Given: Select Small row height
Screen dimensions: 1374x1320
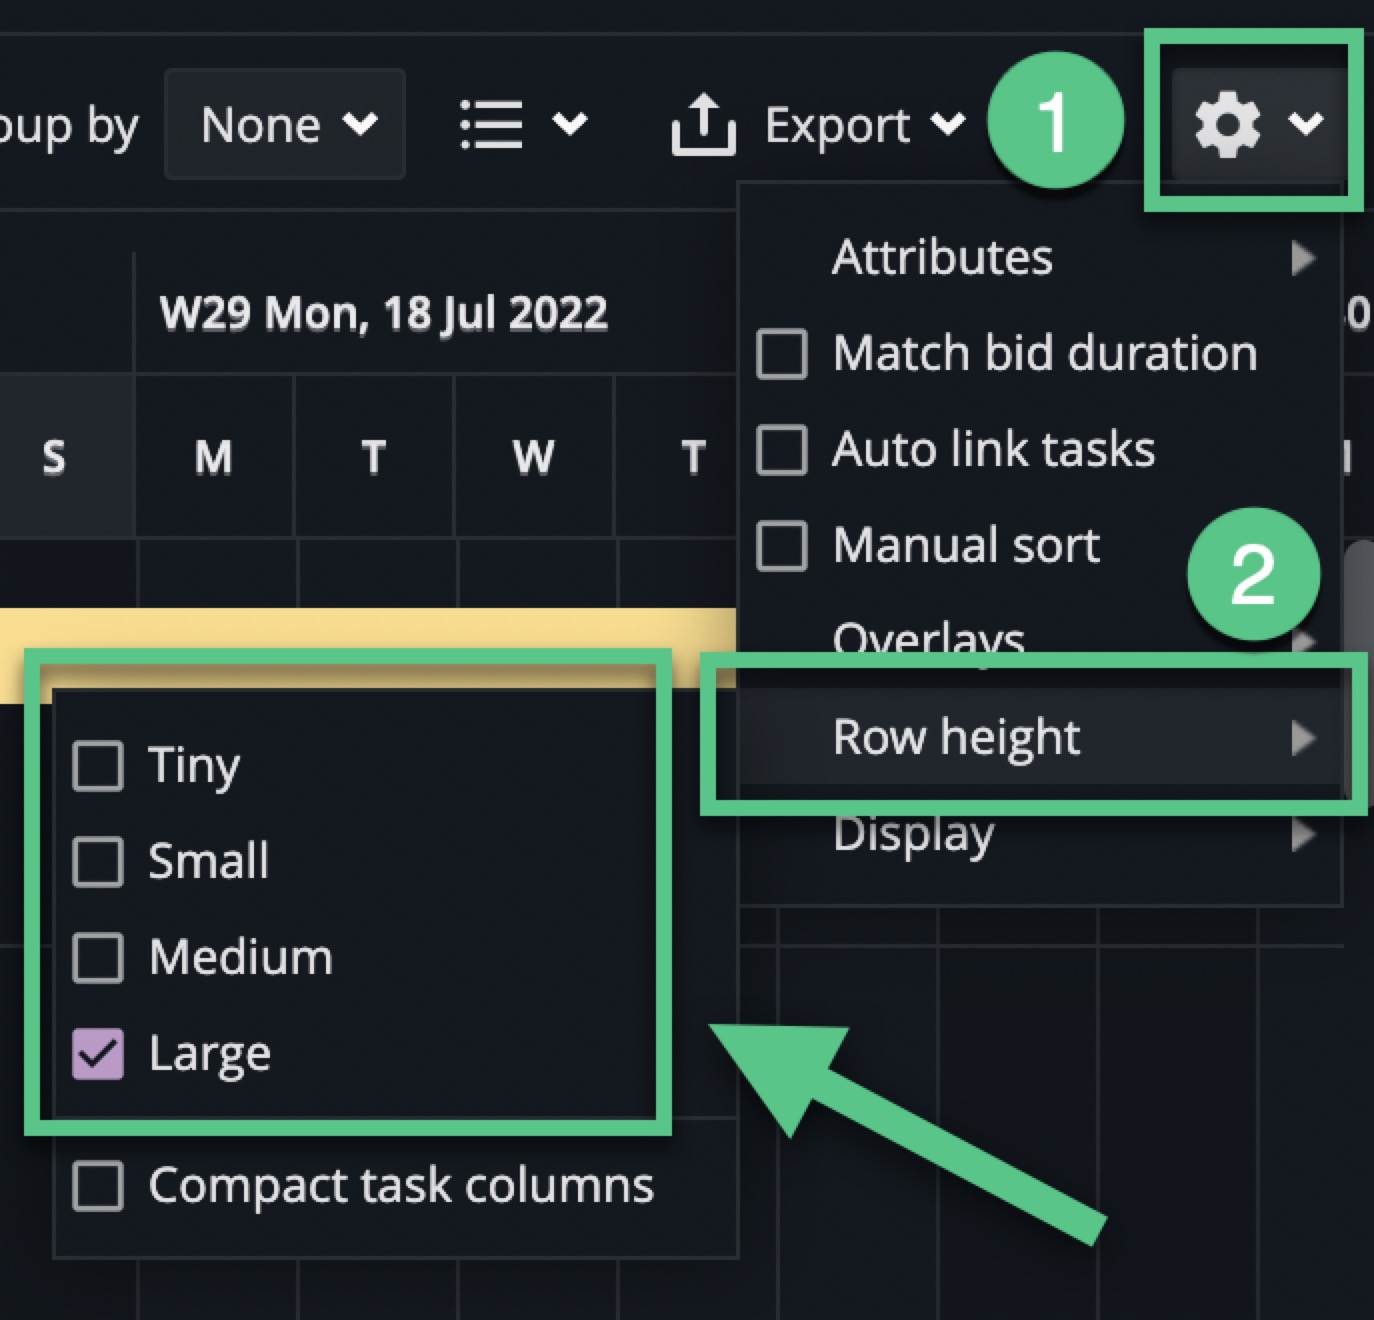Looking at the screenshot, I should click(98, 862).
